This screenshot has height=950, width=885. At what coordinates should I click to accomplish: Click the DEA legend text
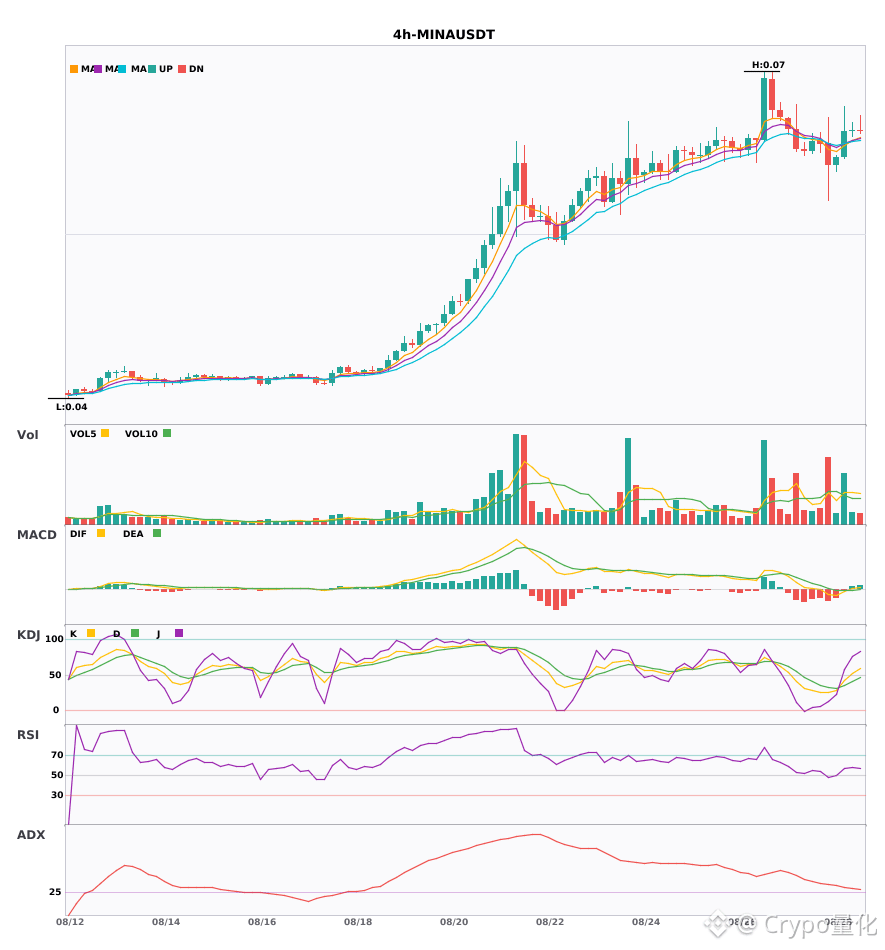pyautogui.click(x=133, y=534)
